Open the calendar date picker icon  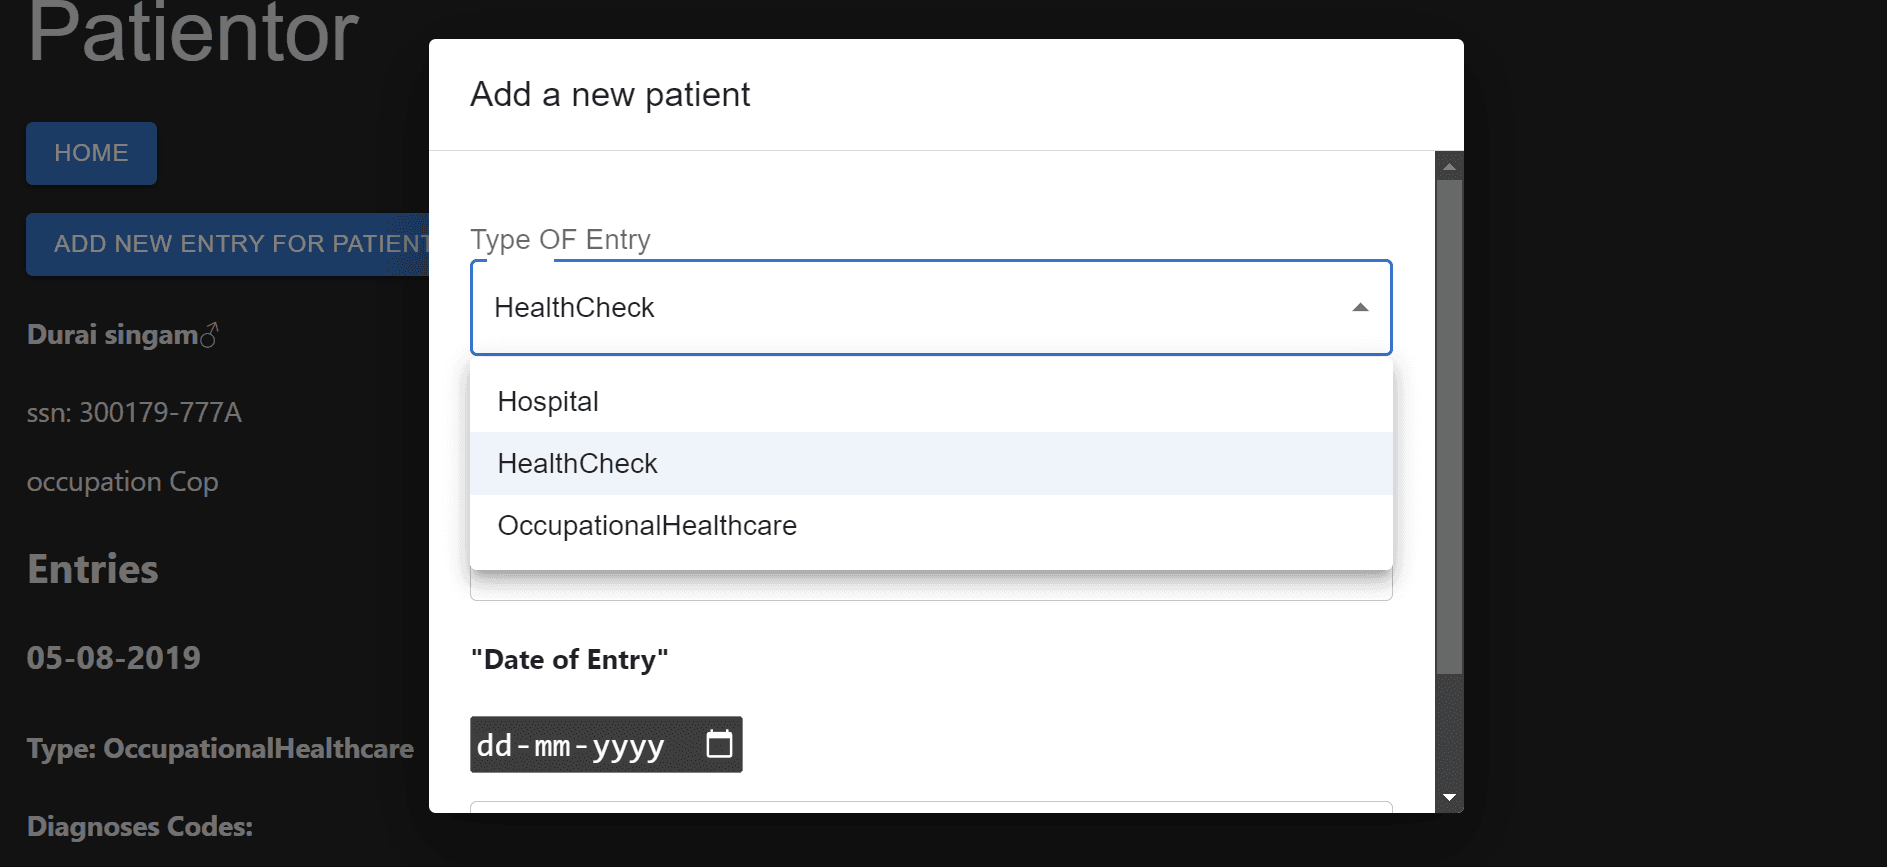click(x=718, y=744)
